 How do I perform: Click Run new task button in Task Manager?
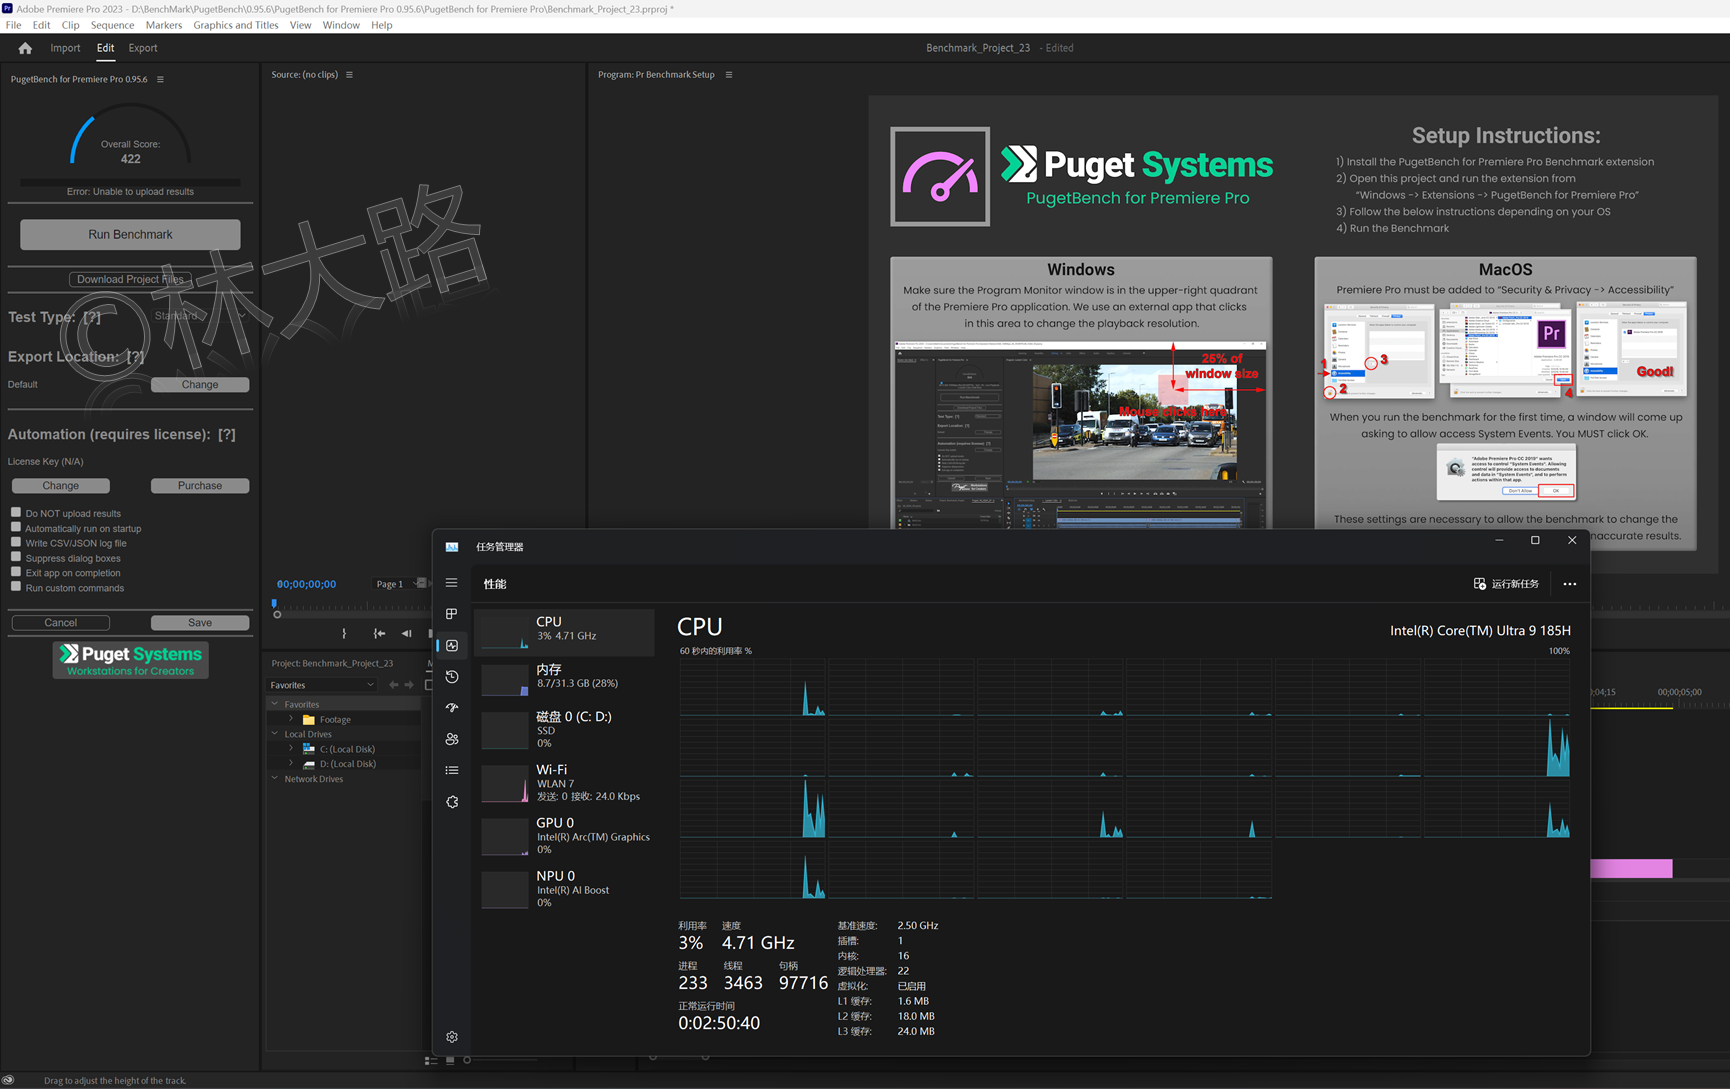1506,584
